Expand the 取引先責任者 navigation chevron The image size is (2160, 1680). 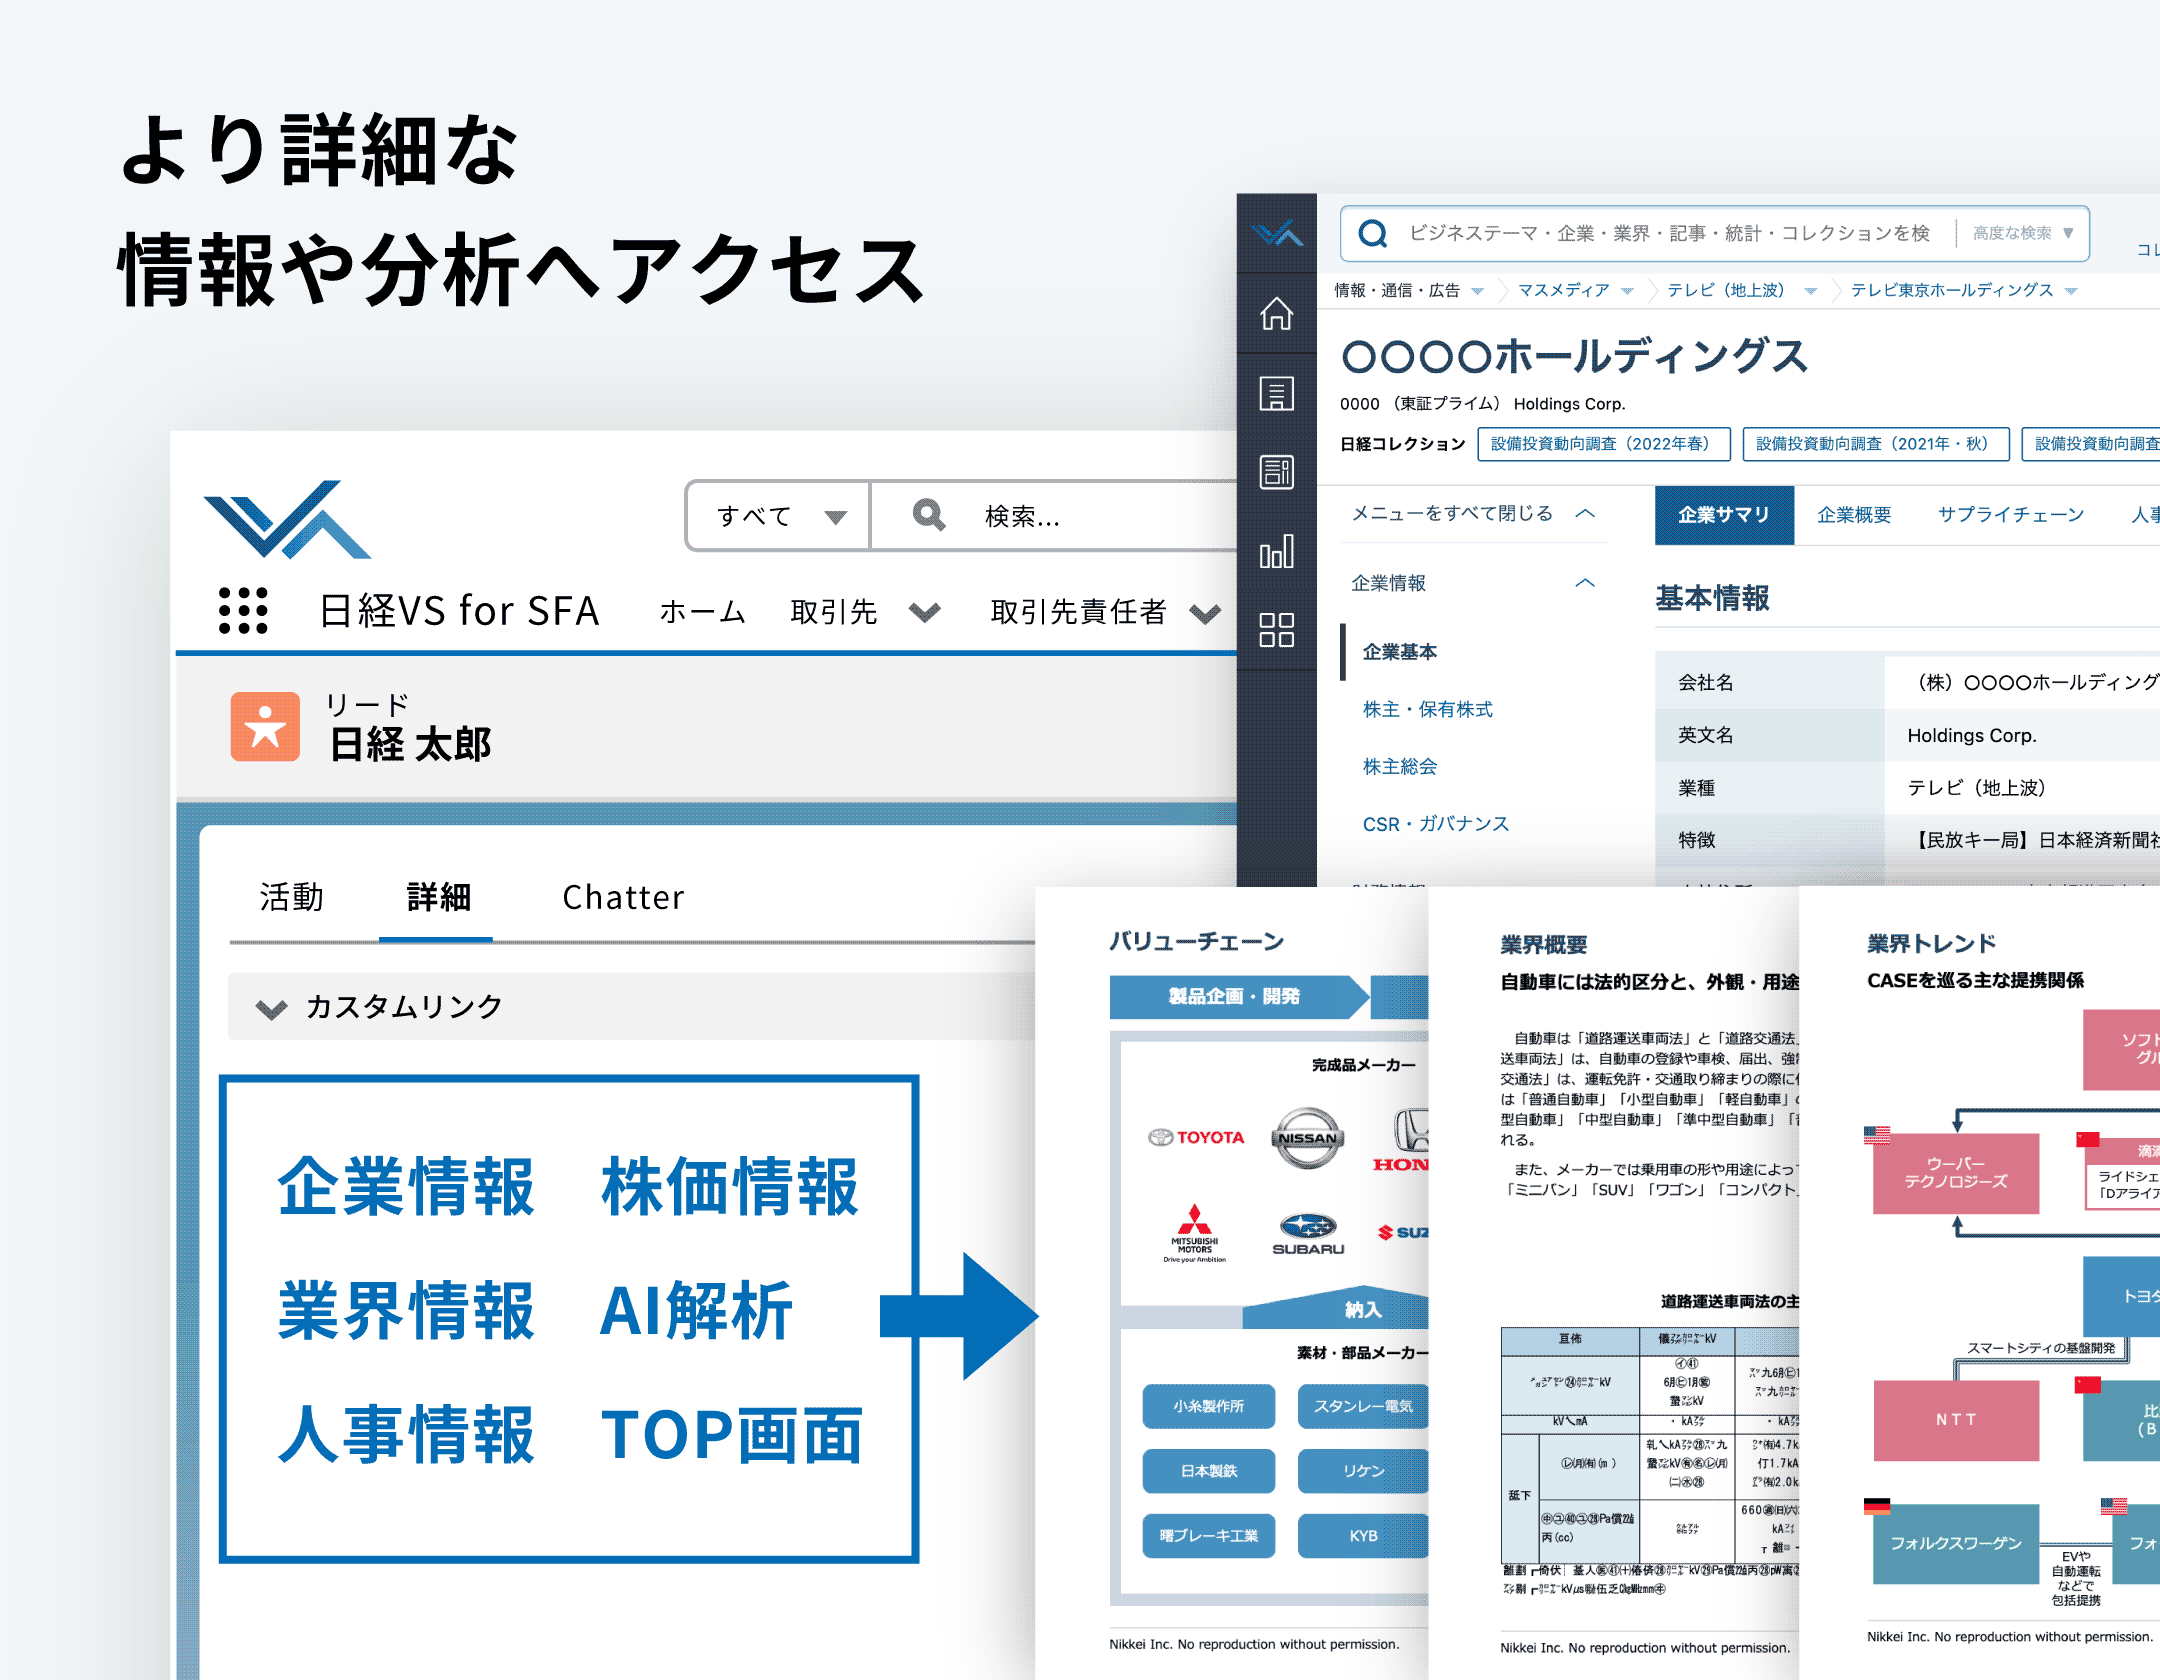point(1205,612)
